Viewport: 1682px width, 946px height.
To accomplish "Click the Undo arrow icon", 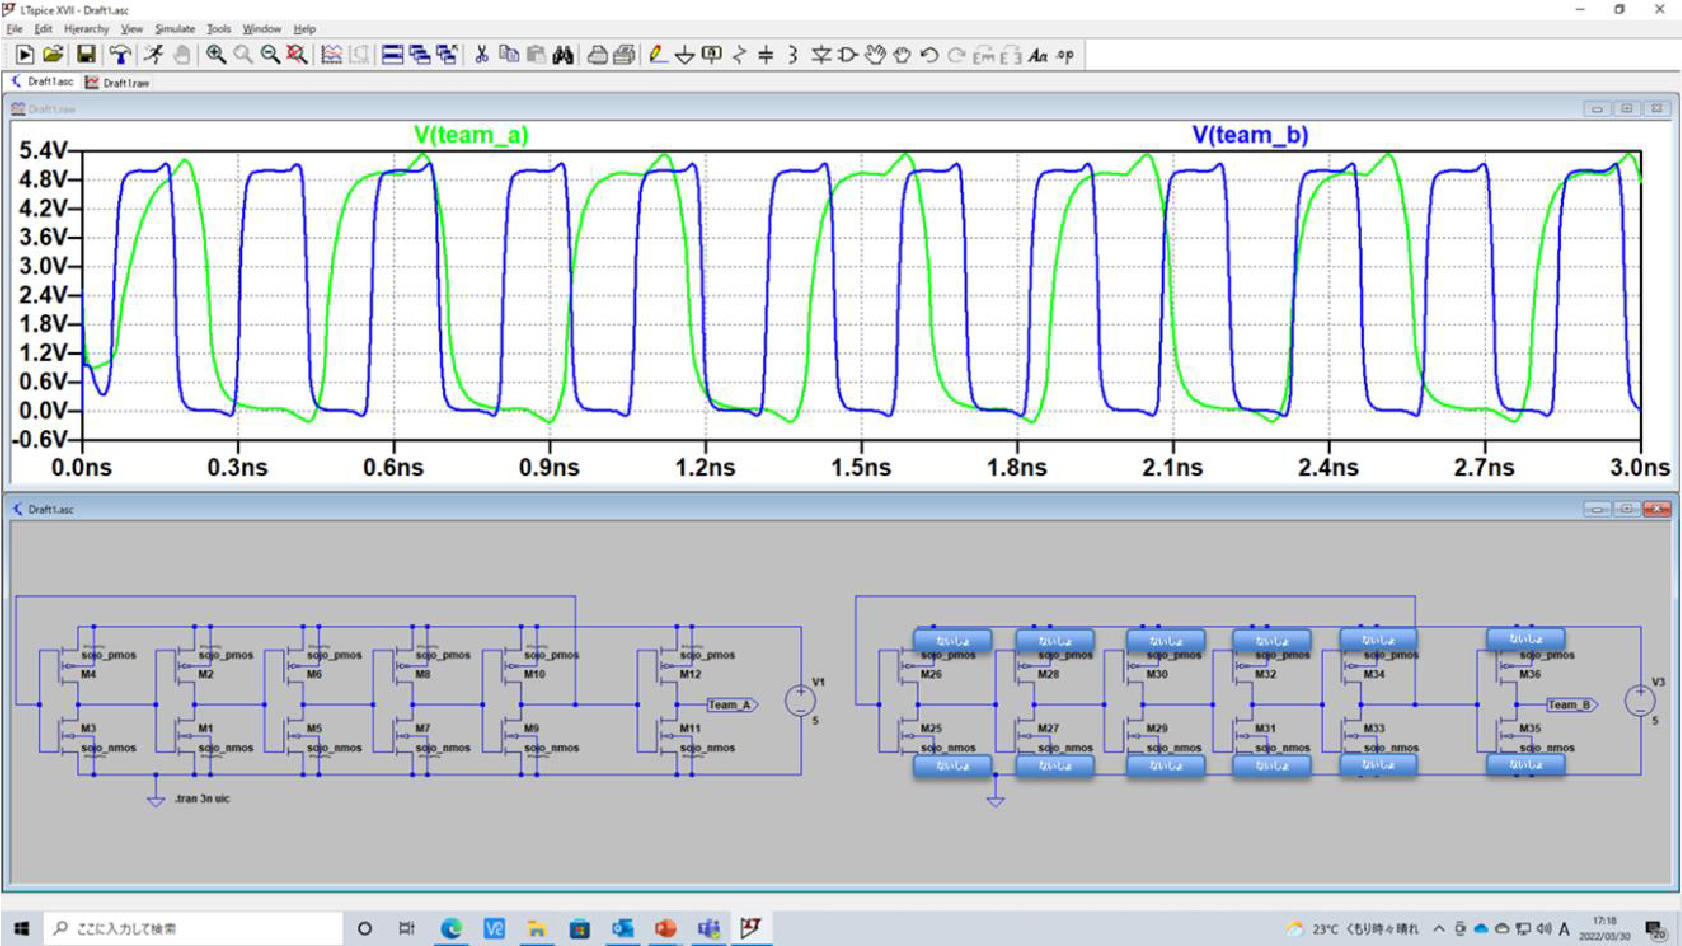I will pyautogui.click(x=929, y=55).
